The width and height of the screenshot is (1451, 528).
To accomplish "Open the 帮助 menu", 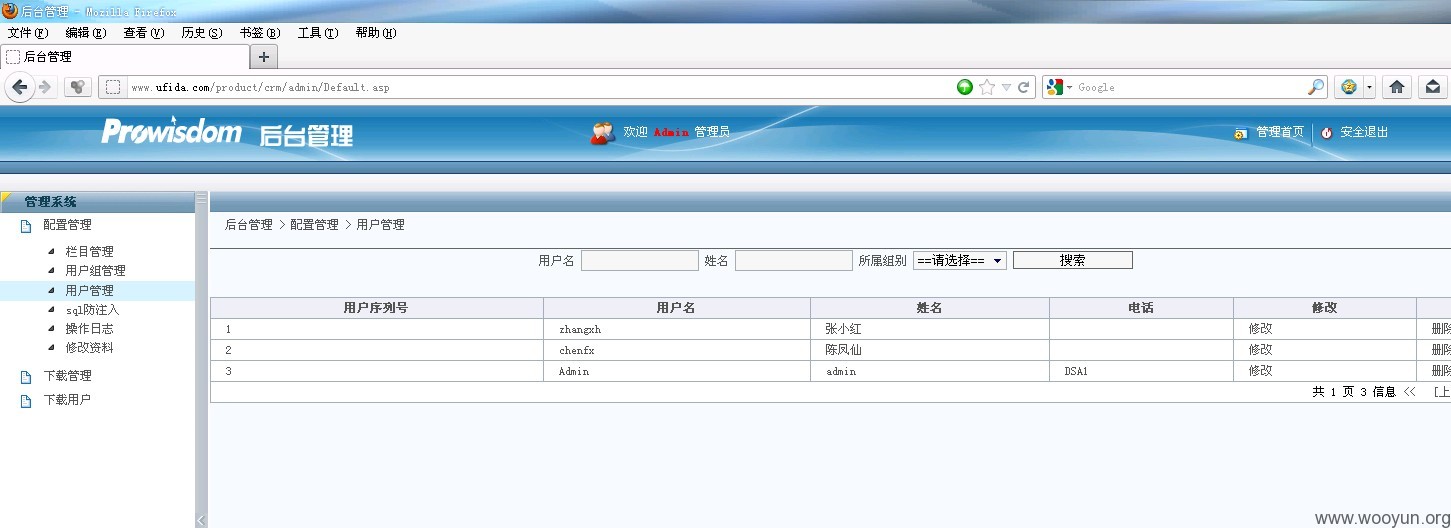I will click(x=376, y=33).
